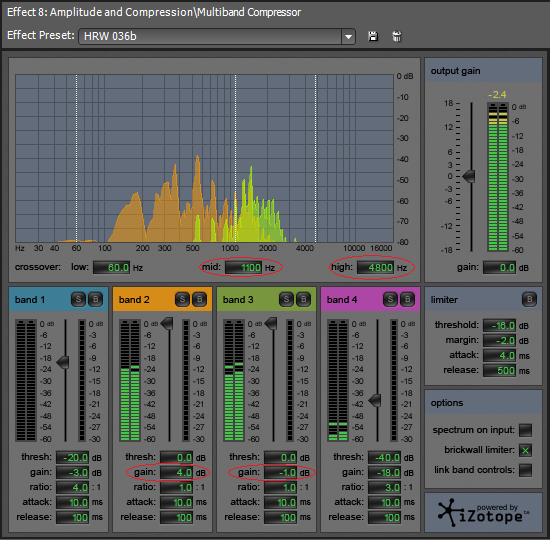Screen dimensions: 550x540
Task: Edit band 2 thresh value field
Action: (x=176, y=458)
